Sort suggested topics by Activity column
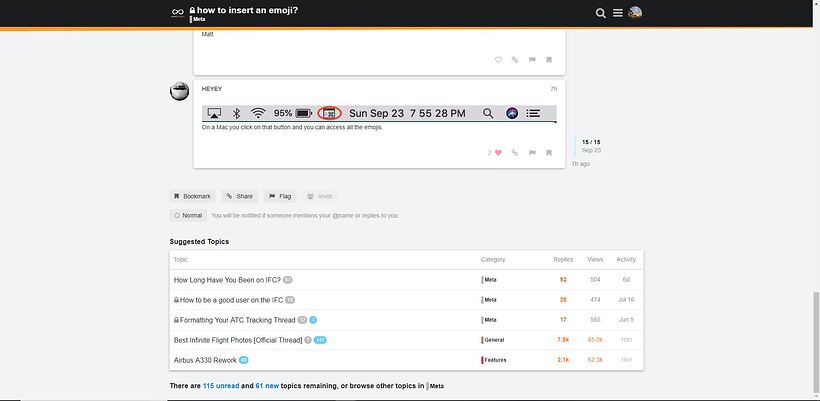This screenshot has height=401, width=820. pos(626,259)
